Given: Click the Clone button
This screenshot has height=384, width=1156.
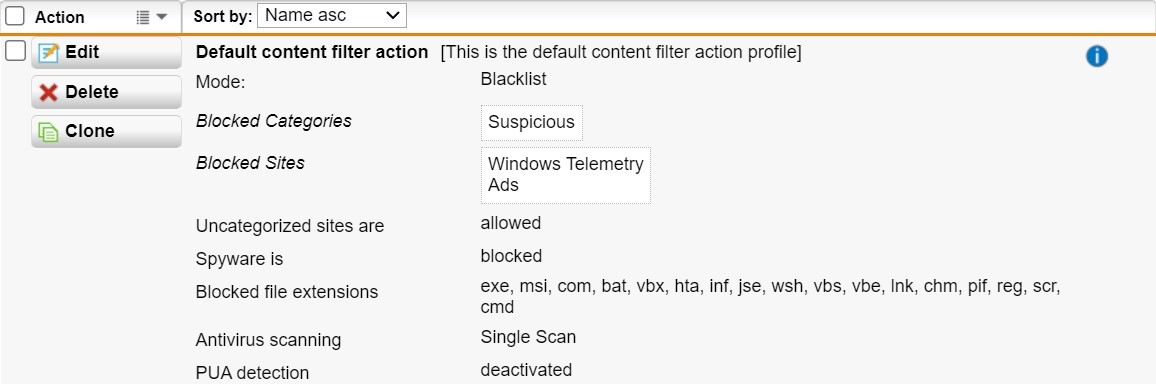Looking at the screenshot, I should coord(106,131).
